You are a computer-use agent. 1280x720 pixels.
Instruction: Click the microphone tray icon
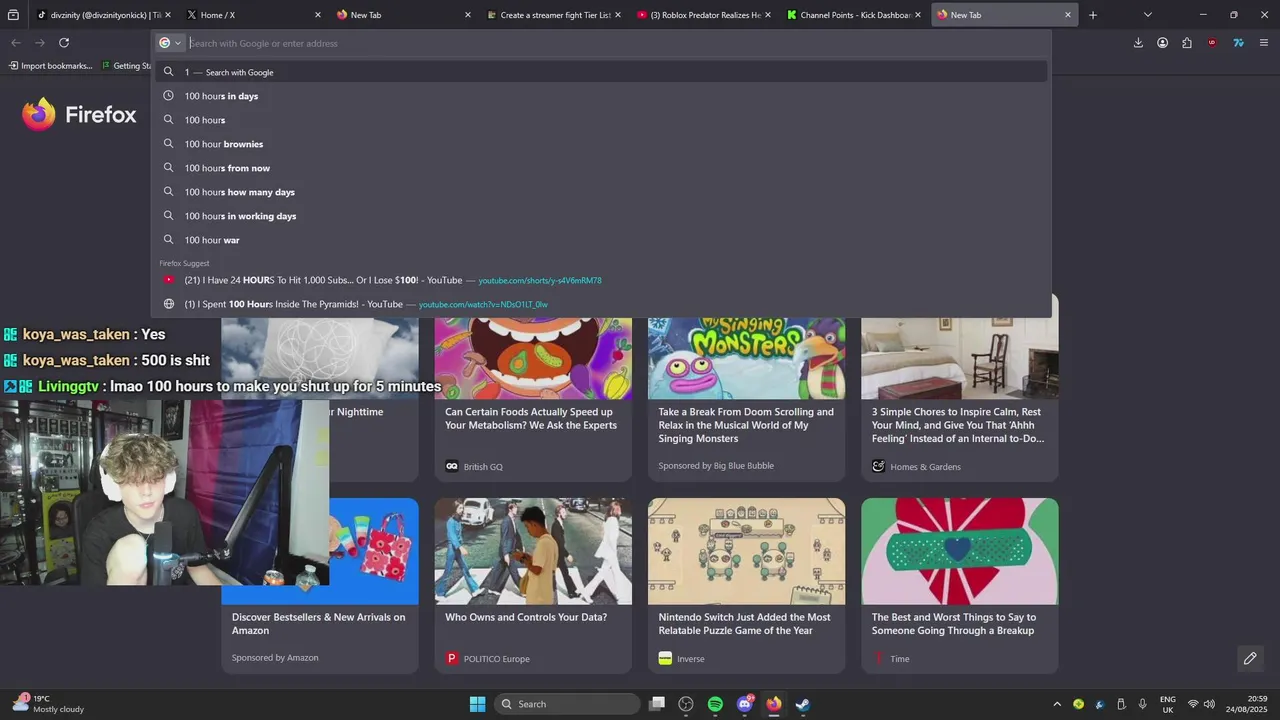pos(1143,704)
